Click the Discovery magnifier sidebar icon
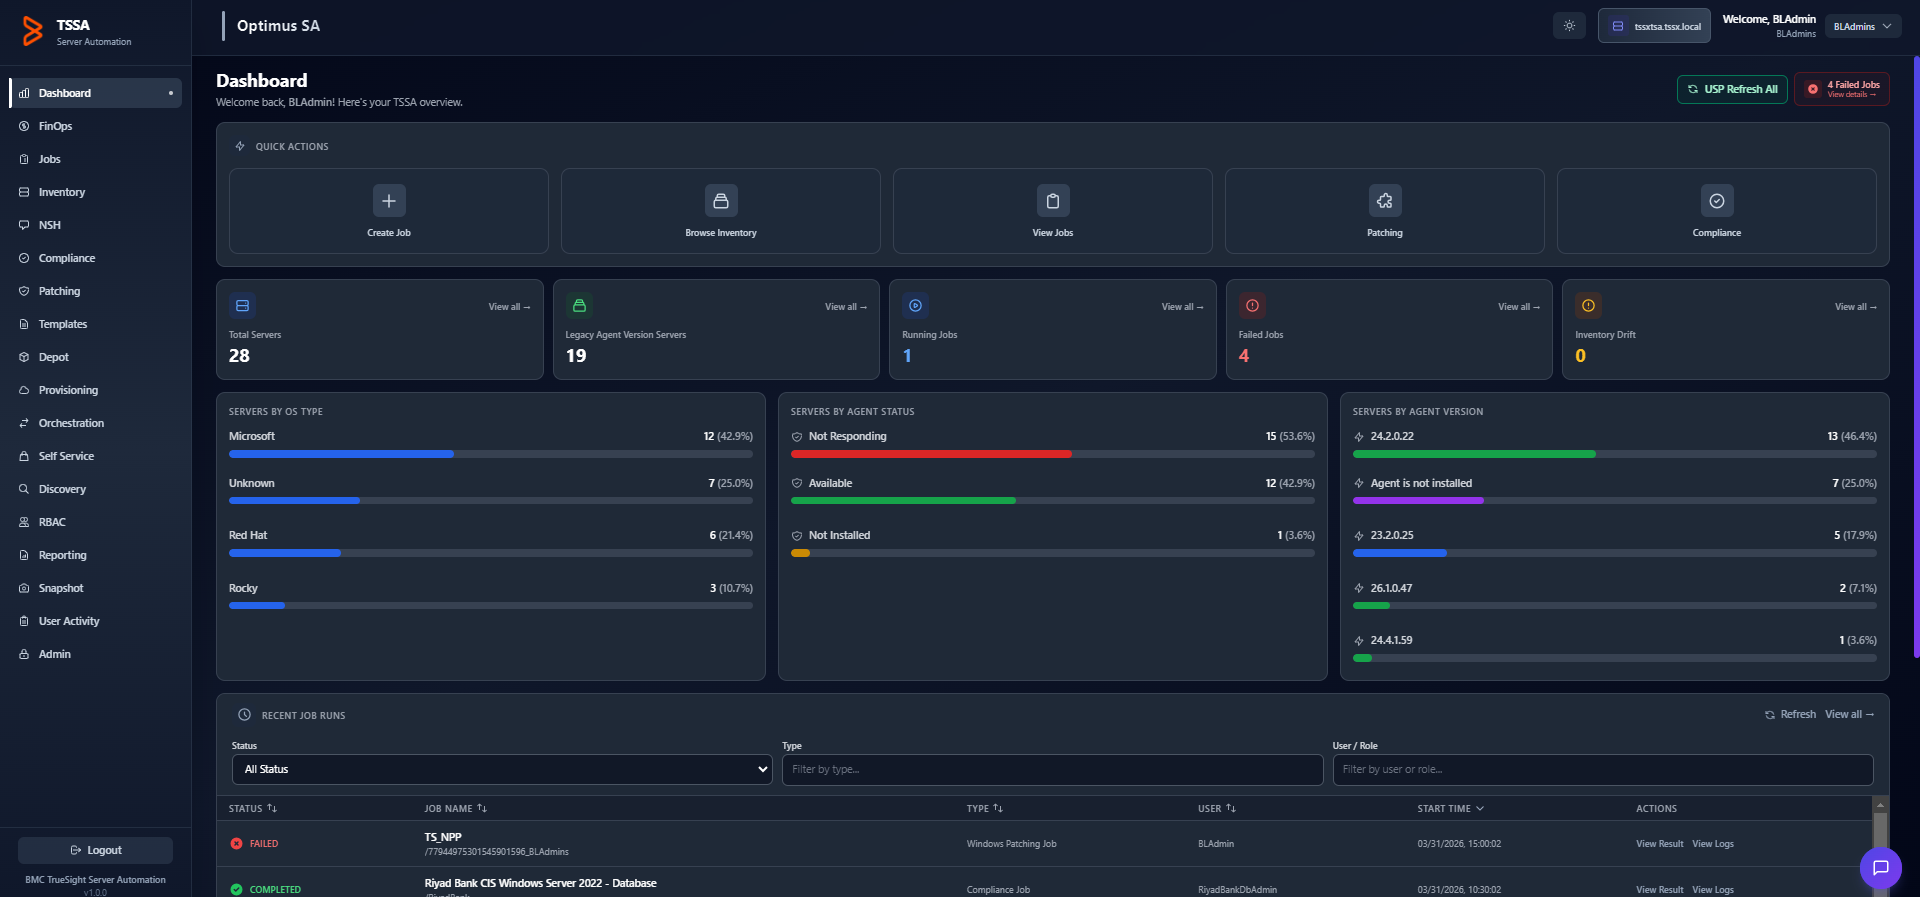 24,489
